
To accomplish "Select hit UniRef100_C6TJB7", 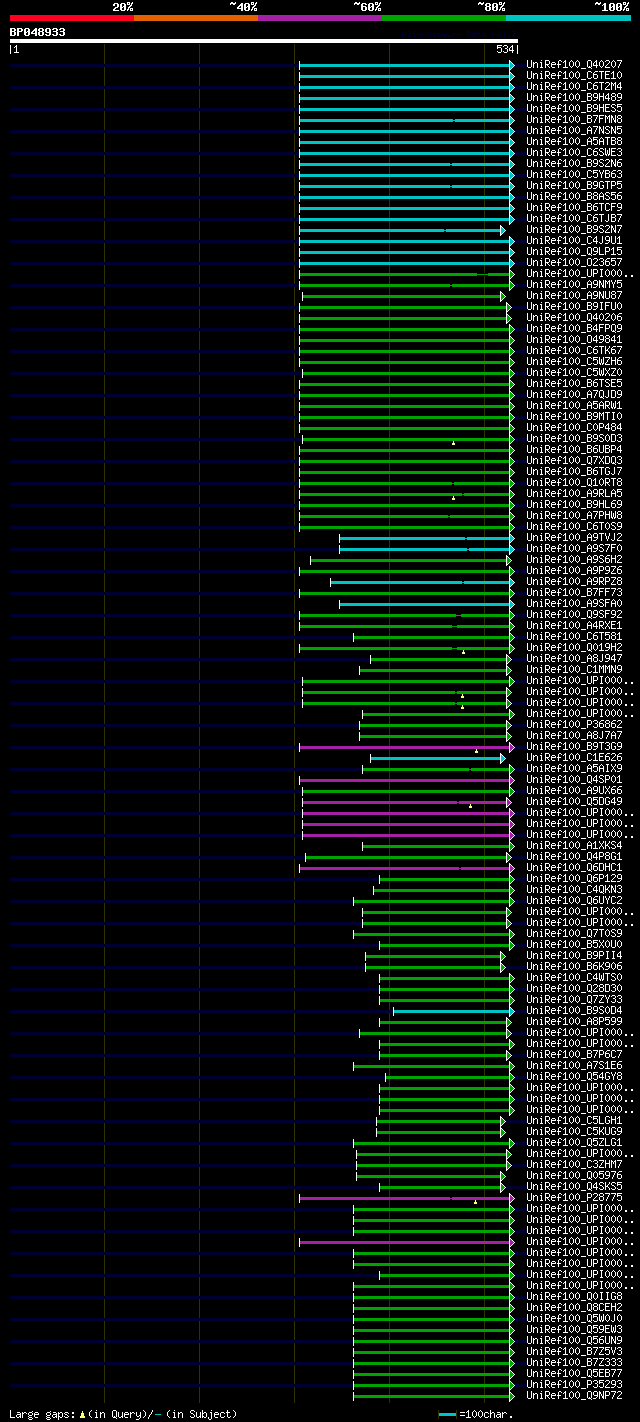I will point(574,218).
